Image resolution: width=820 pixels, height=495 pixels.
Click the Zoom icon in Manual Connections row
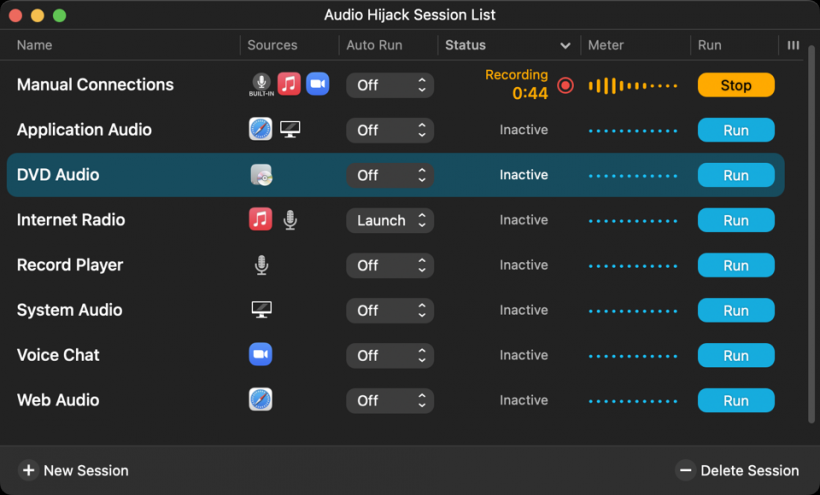[x=317, y=85]
